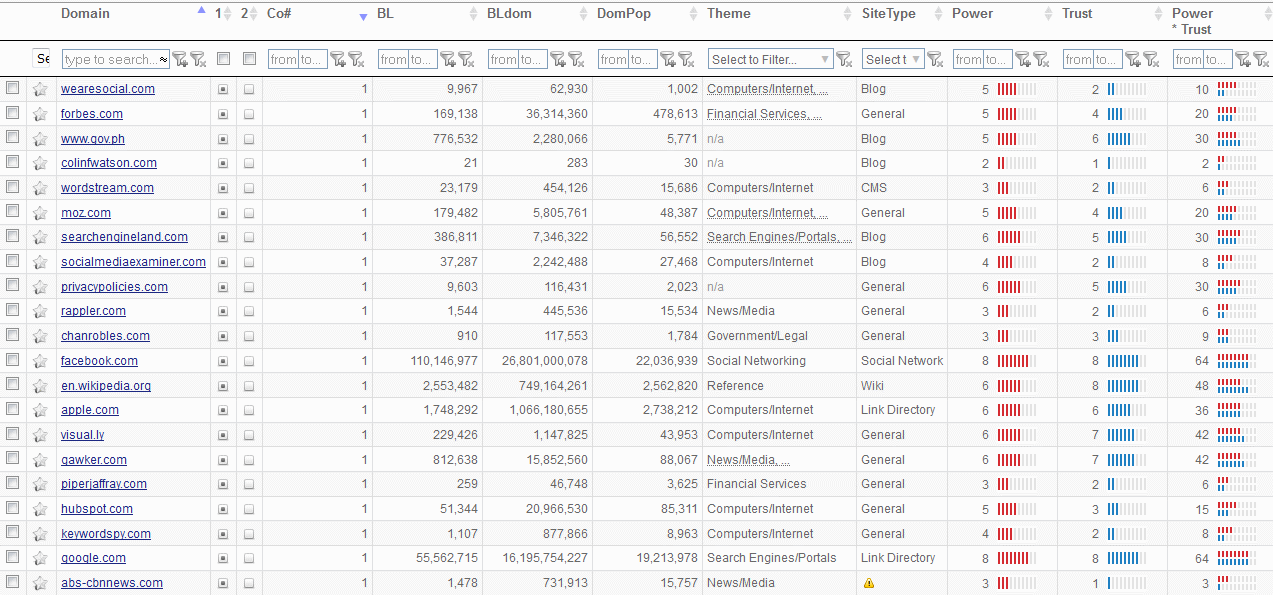Image resolution: width=1273 pixels, height=595 pixels.
Task: Click the add filter icon for Domain column
Action: (179, 60)
